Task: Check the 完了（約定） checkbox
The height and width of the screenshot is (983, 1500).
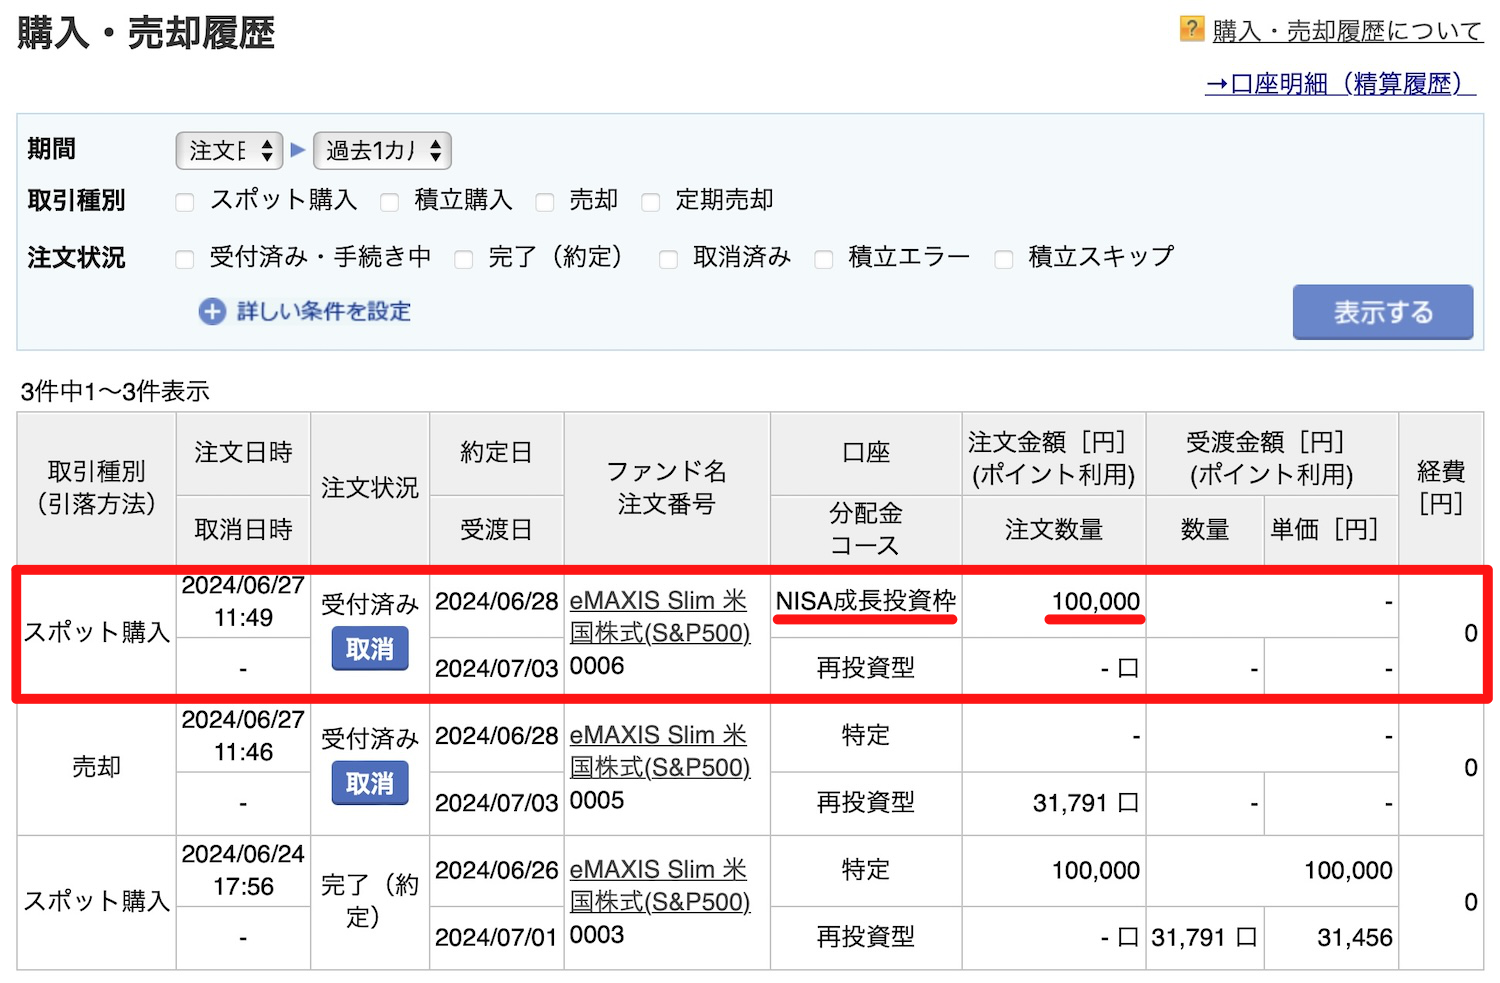Action: (464, 259)
